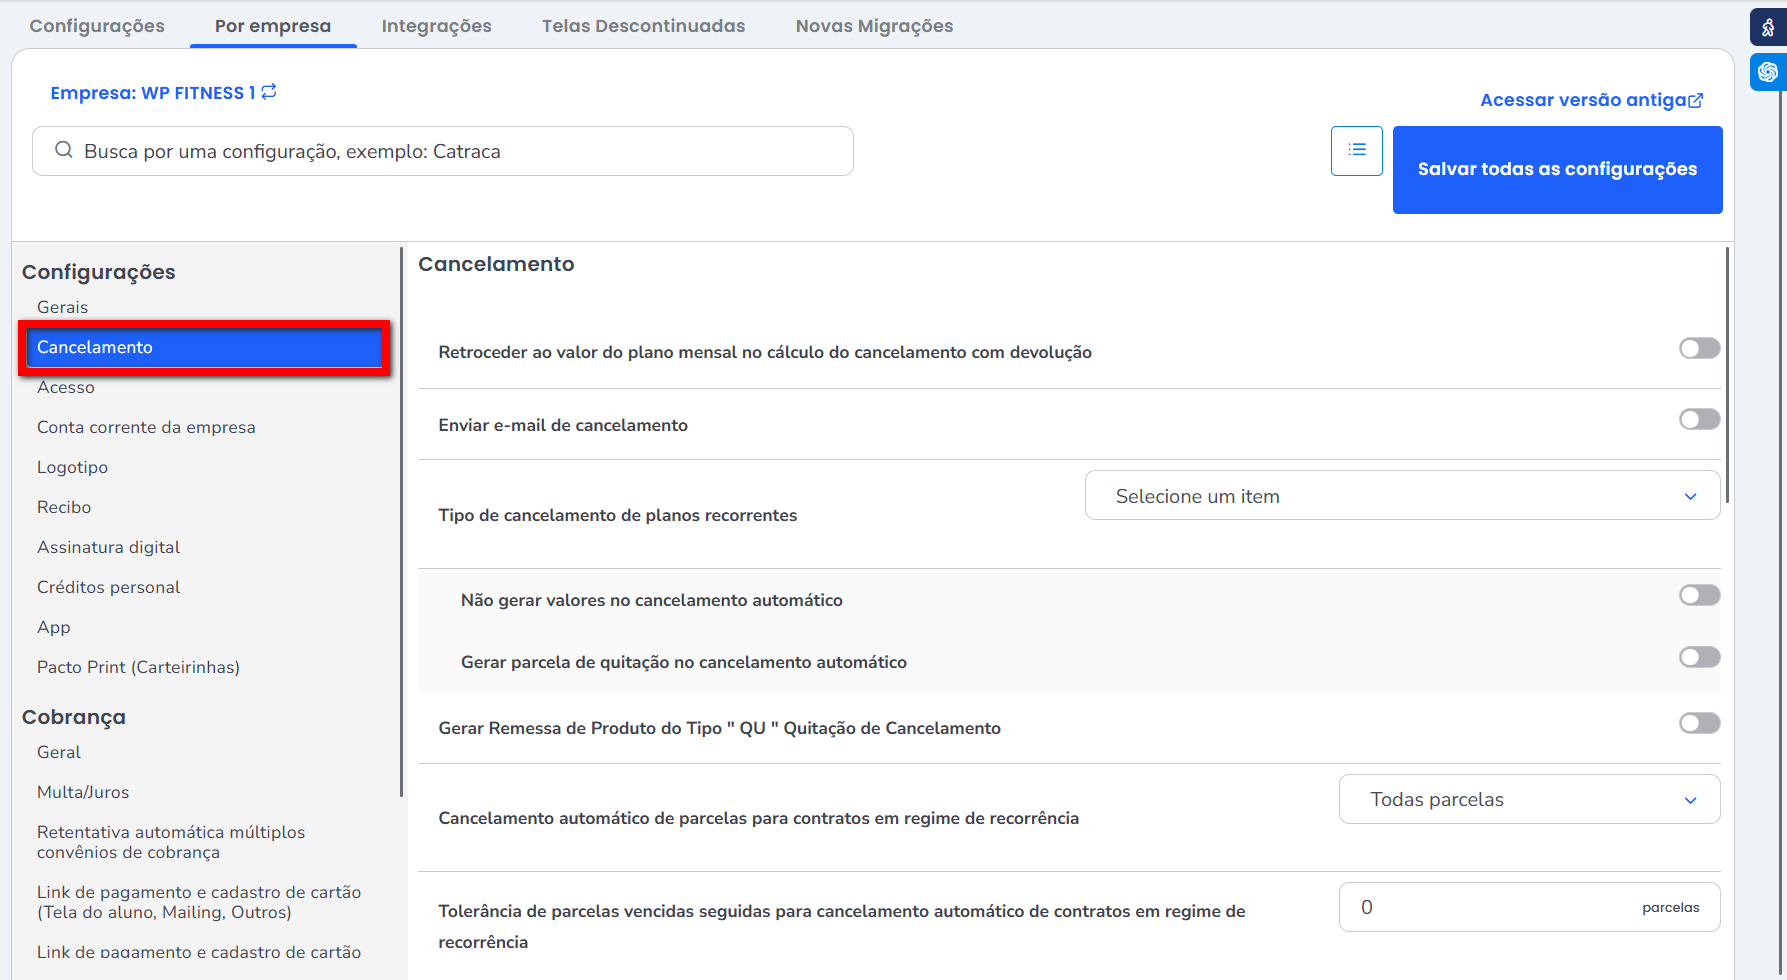The height and width of the screenshot is (980, 1787).
Task: Click external link icon beside Acessar versão antiga
Action: click(1696, 100)
